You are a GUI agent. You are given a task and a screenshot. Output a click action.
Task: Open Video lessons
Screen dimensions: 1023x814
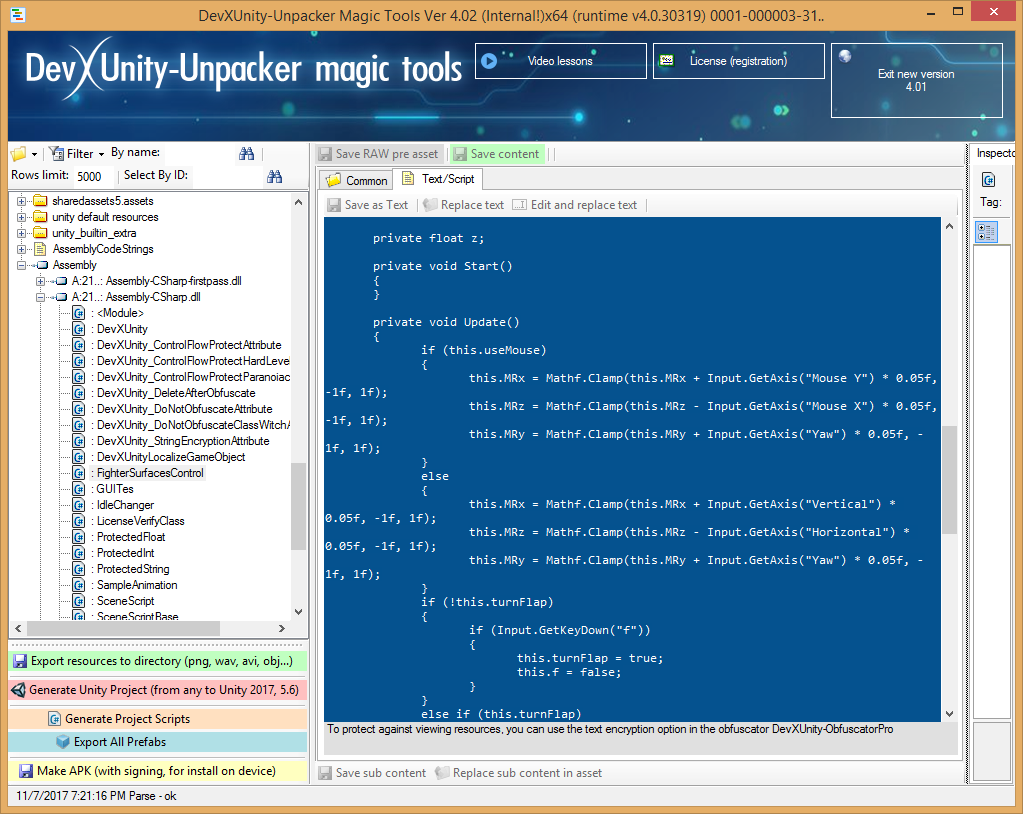pos(560,61)
